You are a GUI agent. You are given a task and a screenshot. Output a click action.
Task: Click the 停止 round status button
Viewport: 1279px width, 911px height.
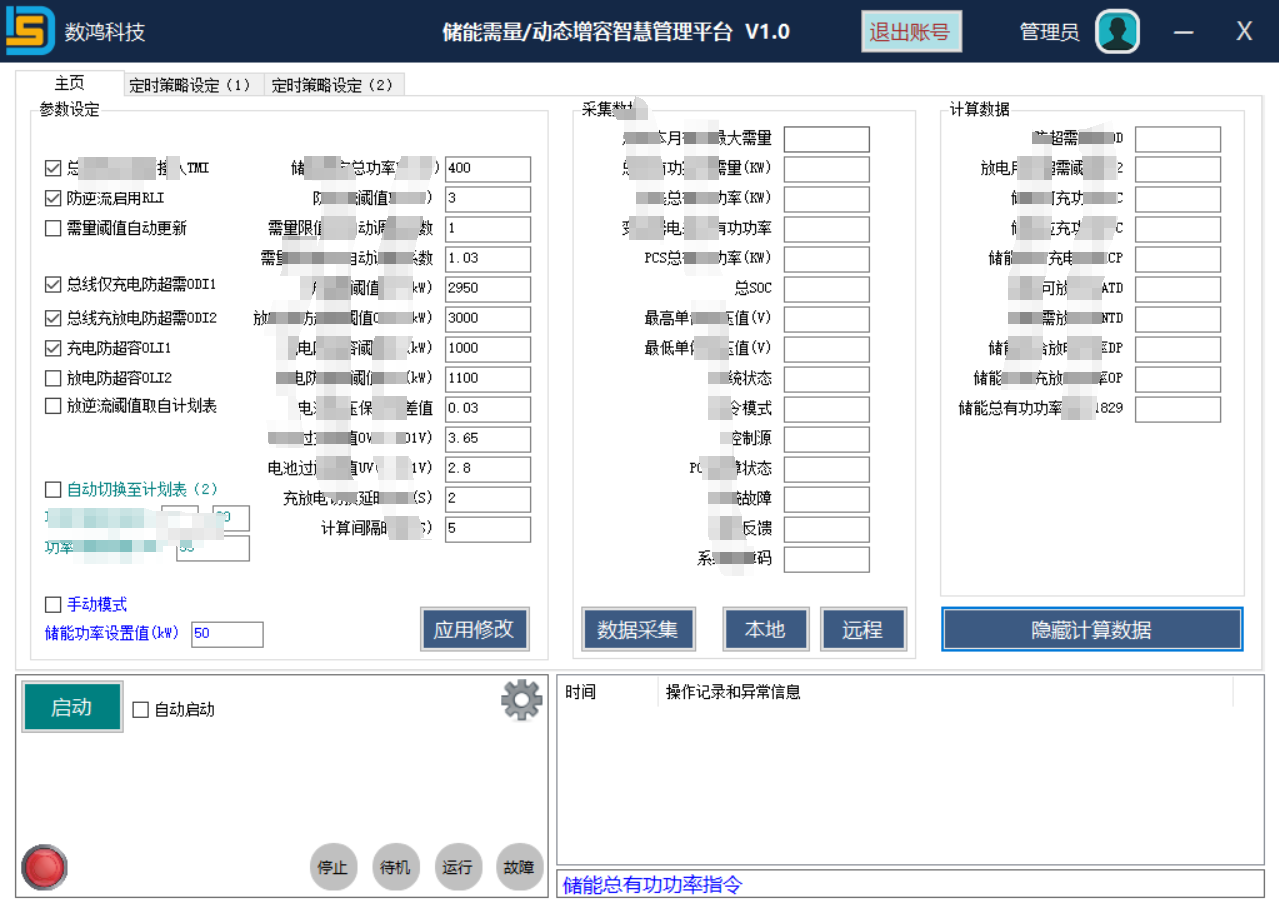click(x=333, y=867)
